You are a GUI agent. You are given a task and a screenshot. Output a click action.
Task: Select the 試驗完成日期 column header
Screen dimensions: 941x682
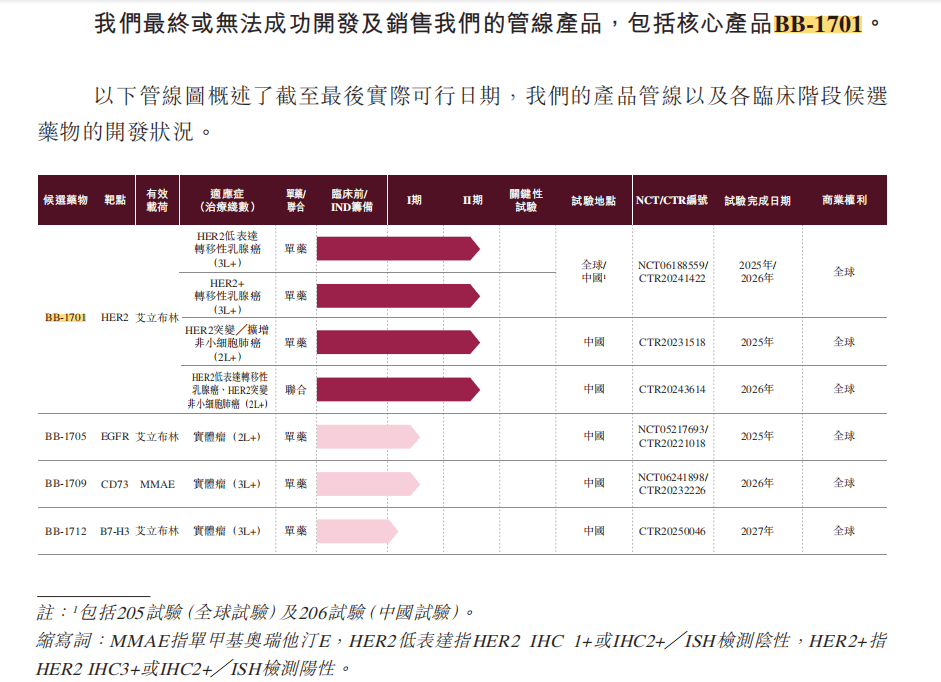coord(757,200)
